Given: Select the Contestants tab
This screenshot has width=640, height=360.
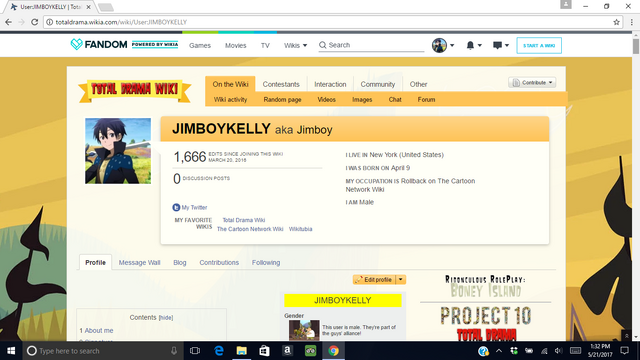Looking at the screenshot, I should pos(281,84).
